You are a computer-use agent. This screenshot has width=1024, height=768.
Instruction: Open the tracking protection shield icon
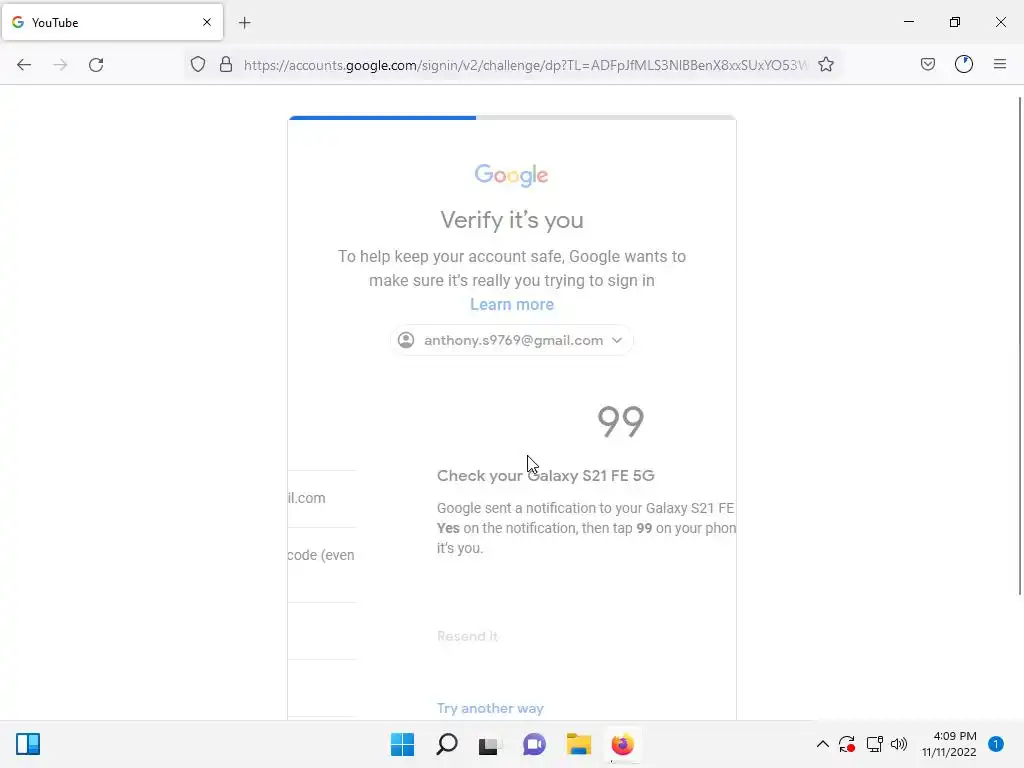click(198, 65)
